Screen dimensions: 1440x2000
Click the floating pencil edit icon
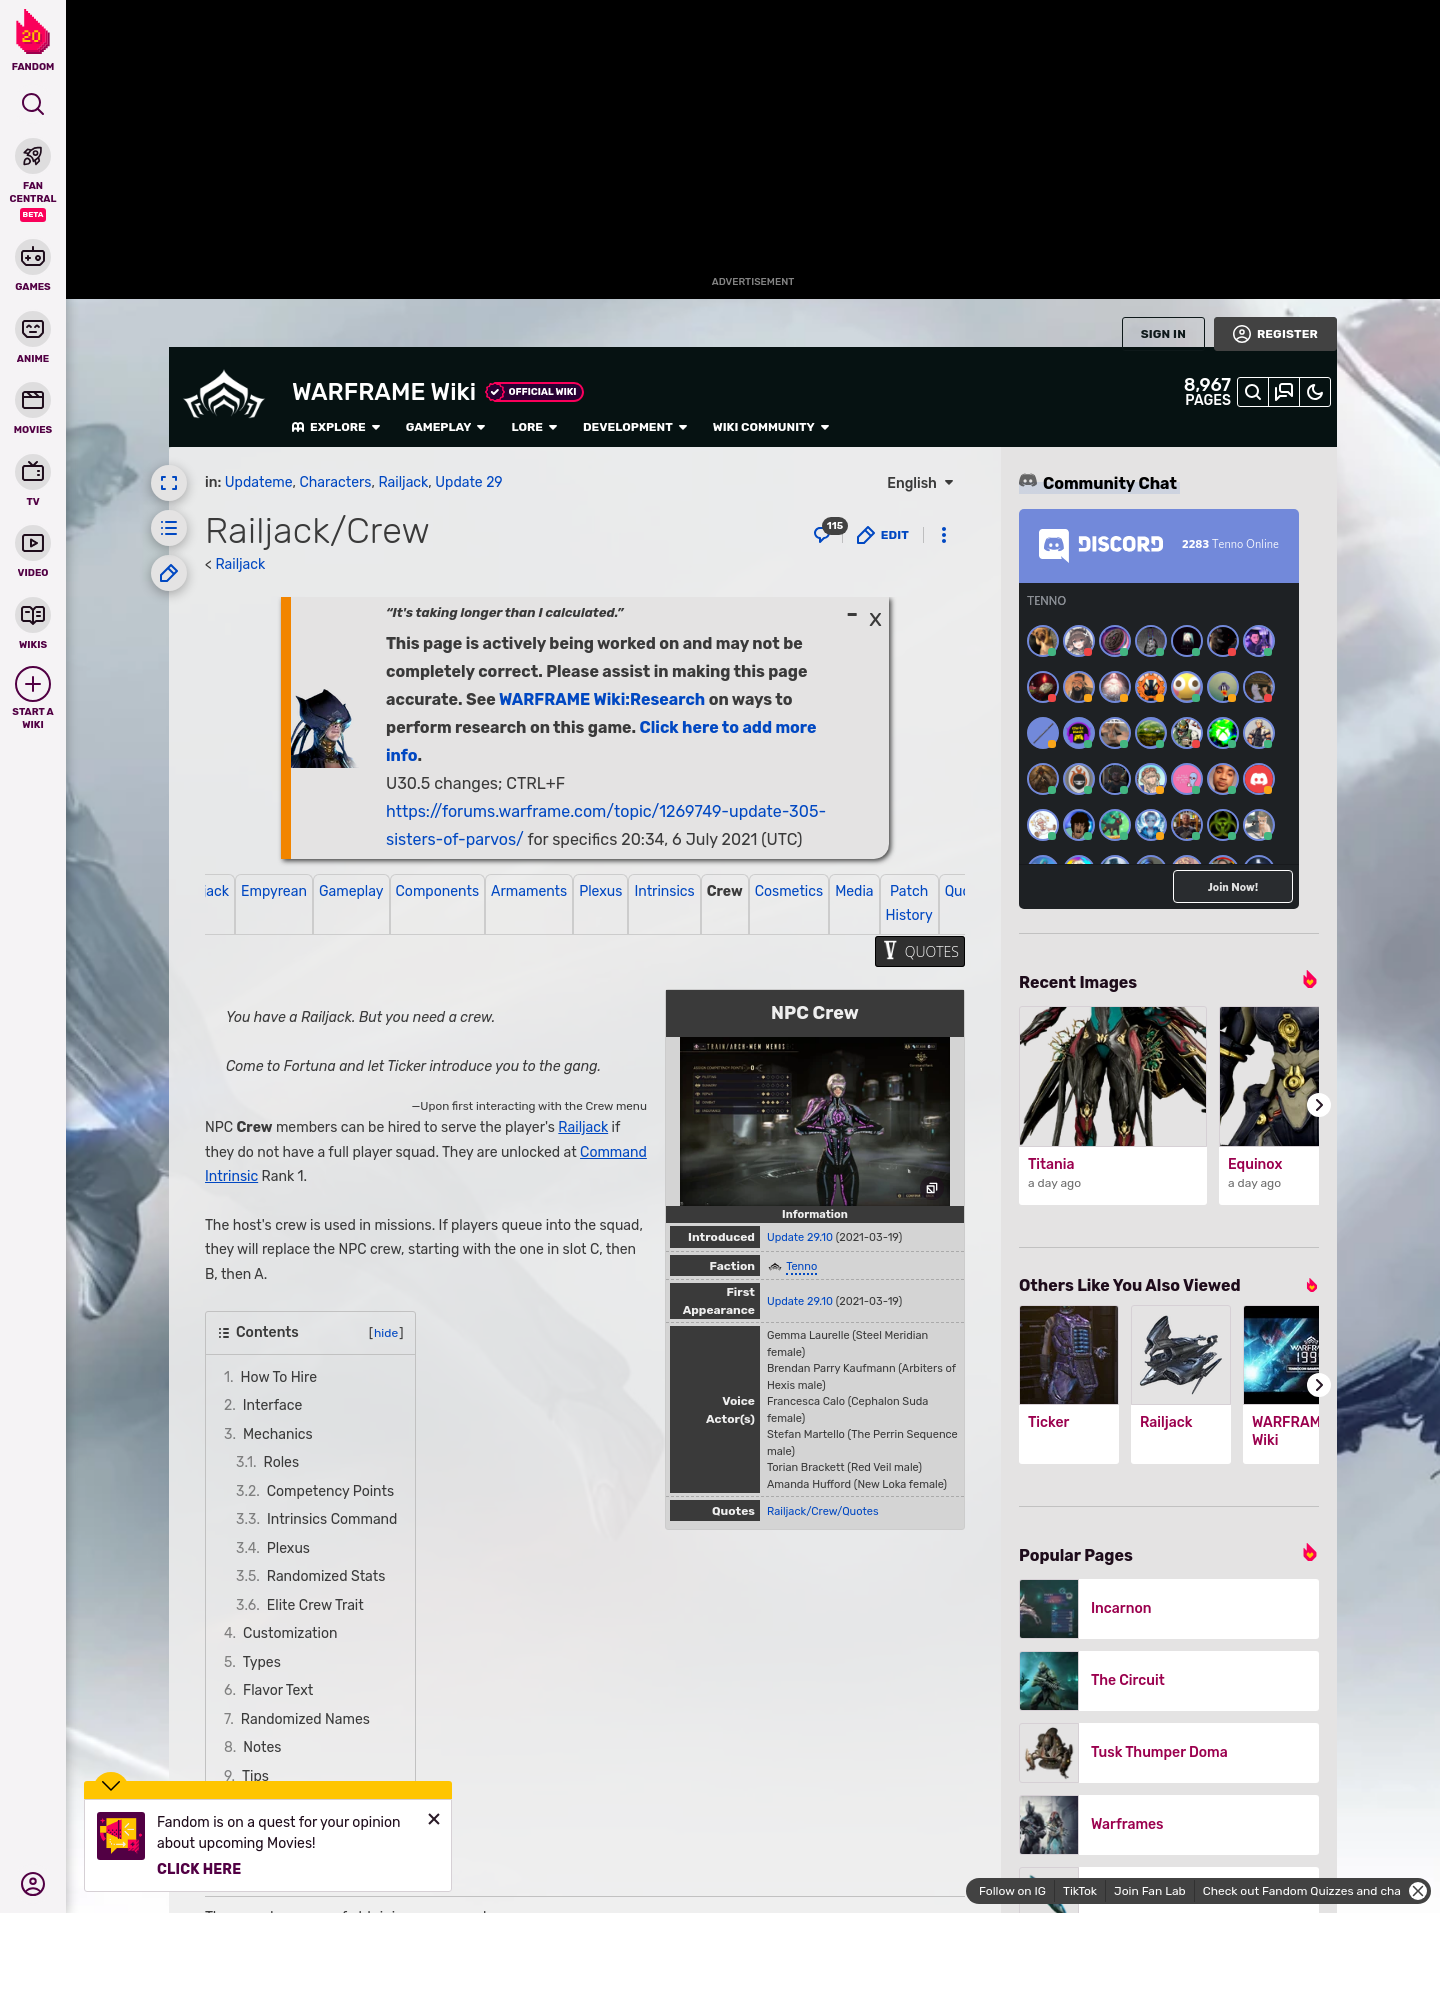(x=169, y=573)
